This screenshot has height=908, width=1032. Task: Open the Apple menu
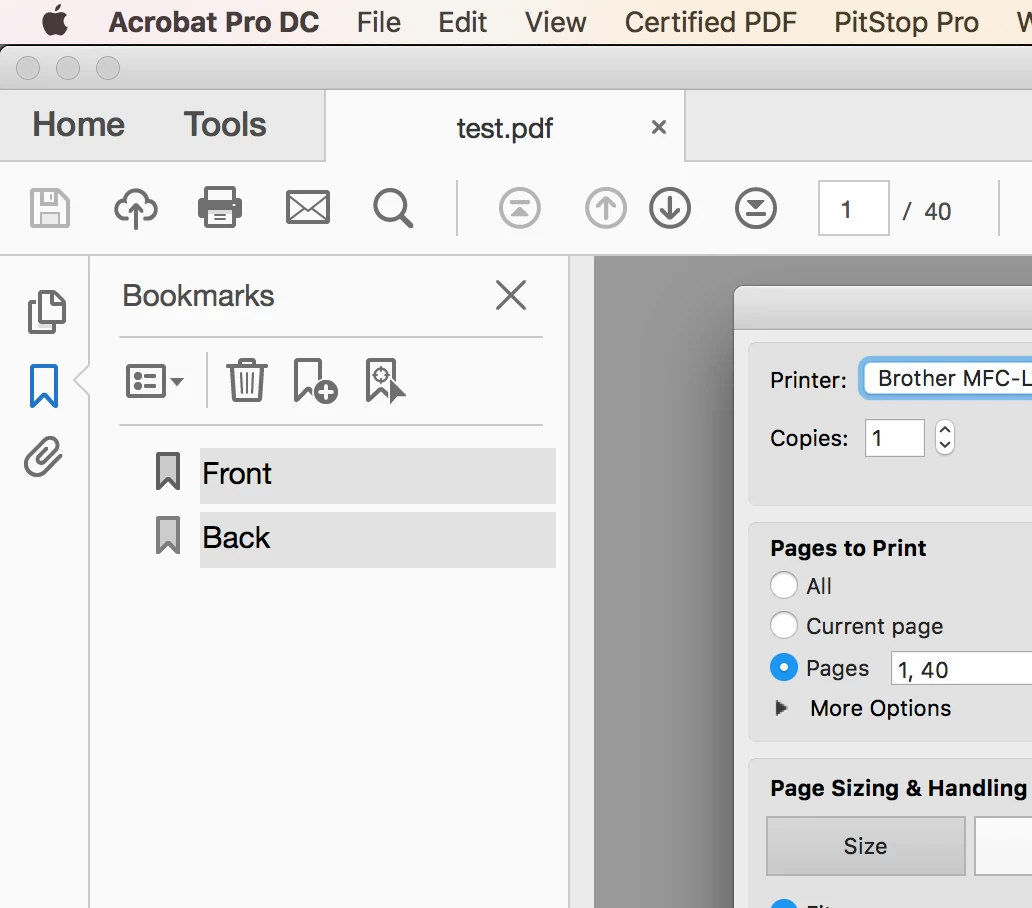coord(55,21)
